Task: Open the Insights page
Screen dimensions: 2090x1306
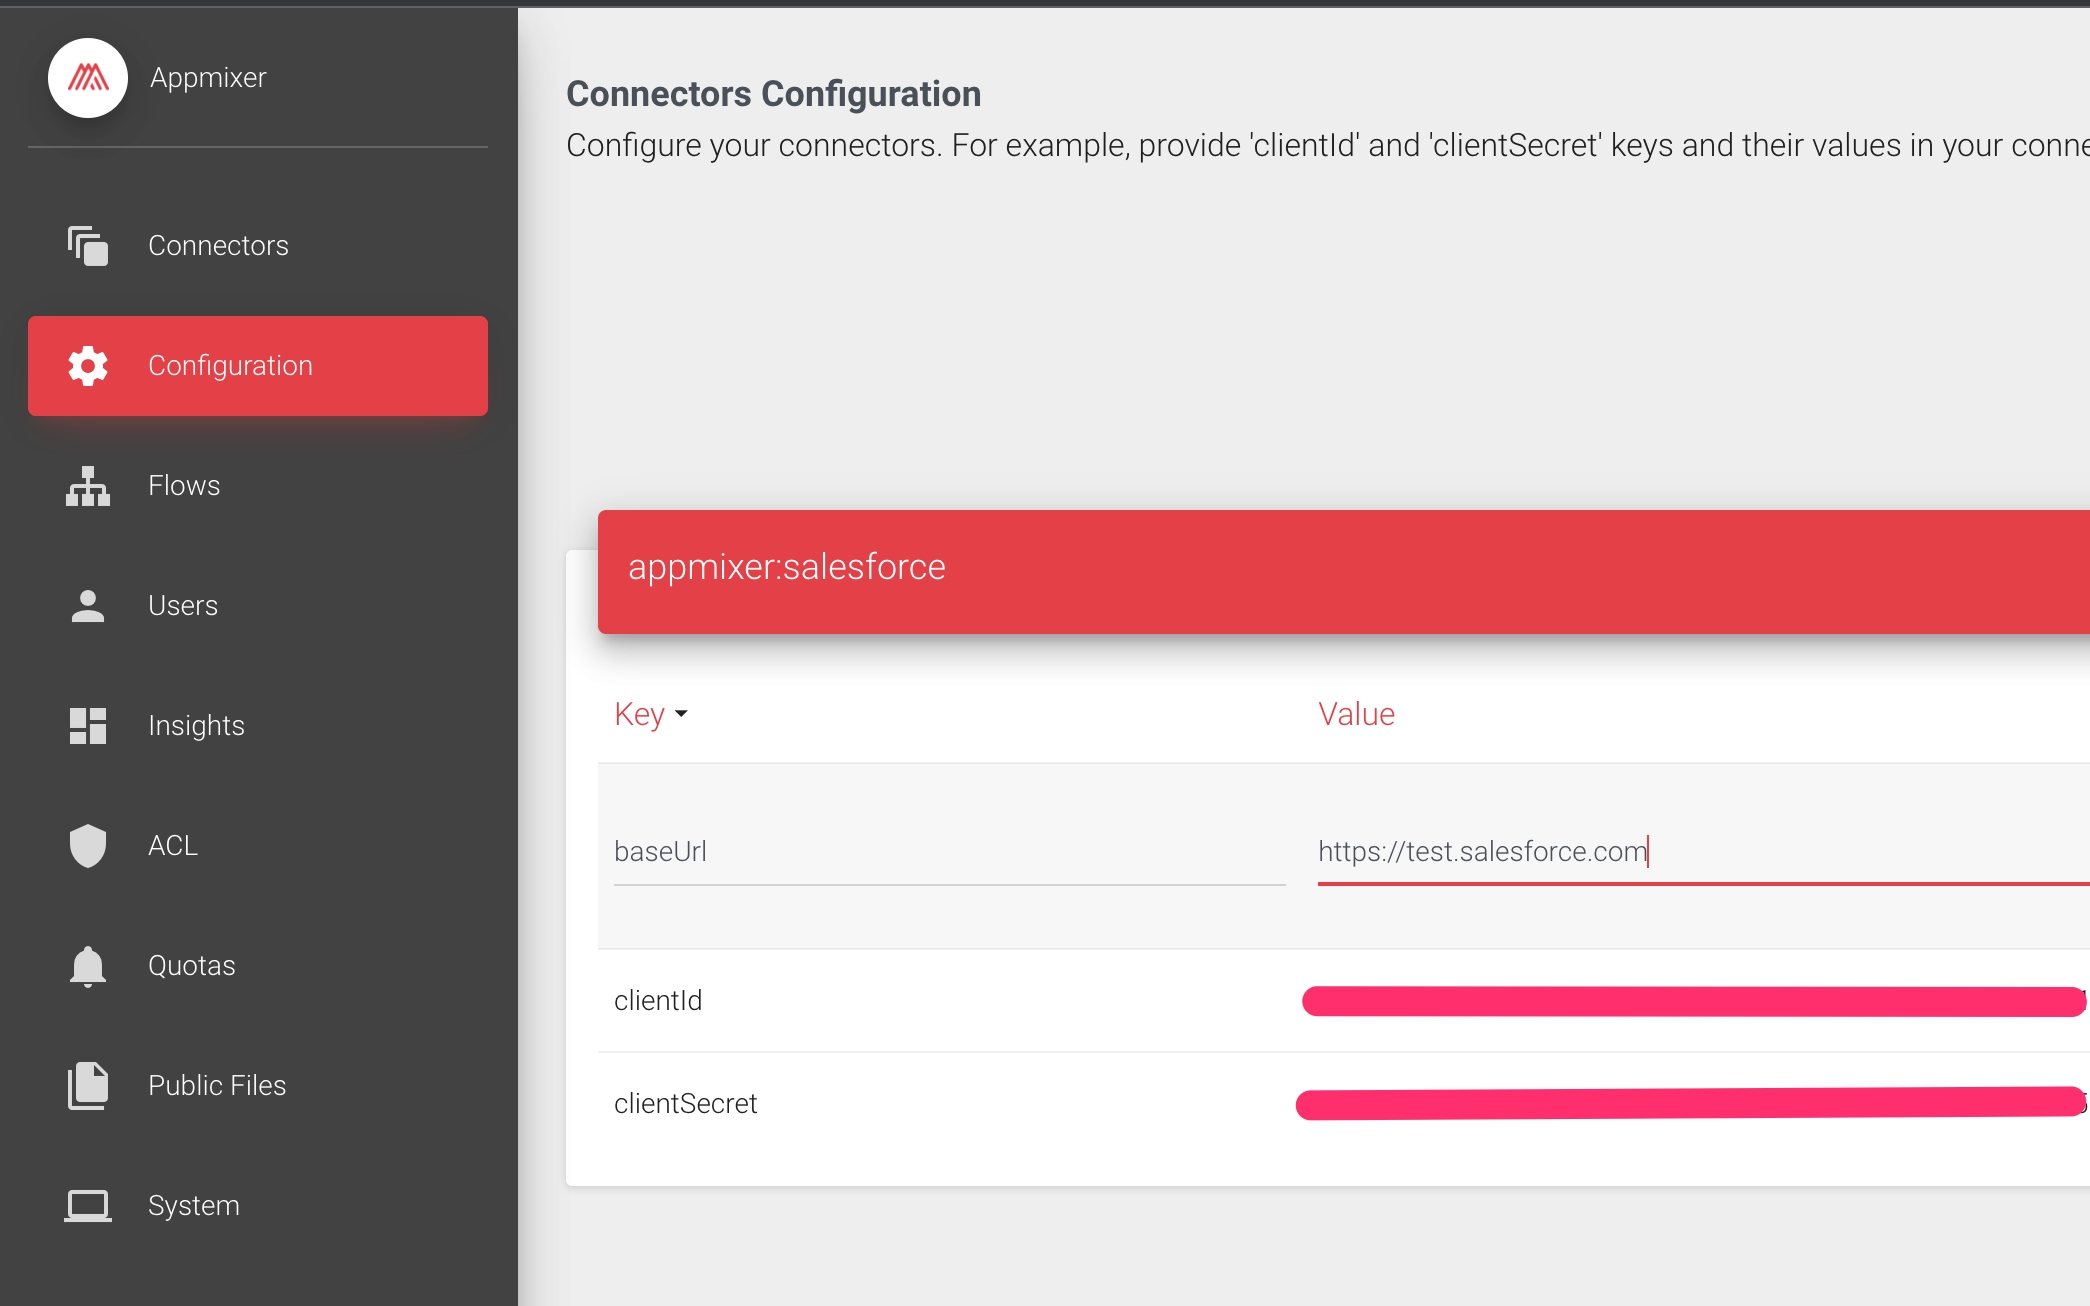Action: click(196, 726)
